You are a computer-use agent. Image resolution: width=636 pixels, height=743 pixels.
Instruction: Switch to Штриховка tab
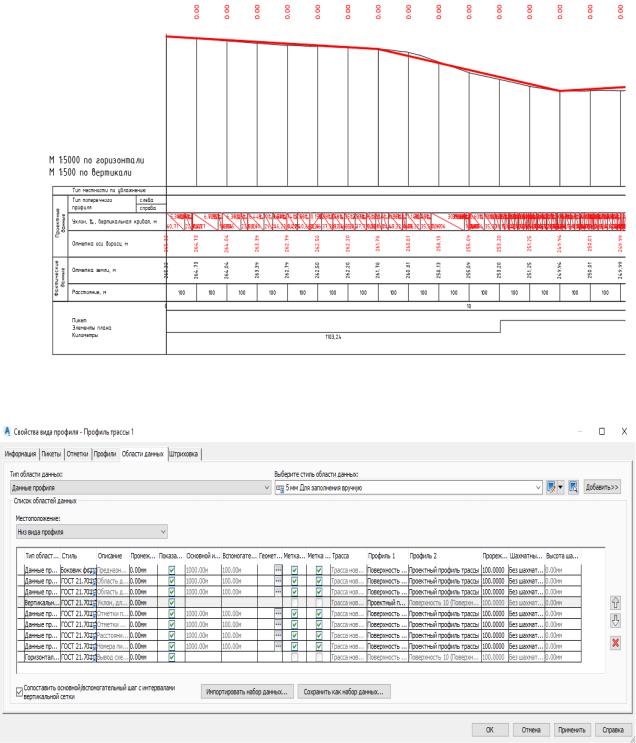click(184, 453)
